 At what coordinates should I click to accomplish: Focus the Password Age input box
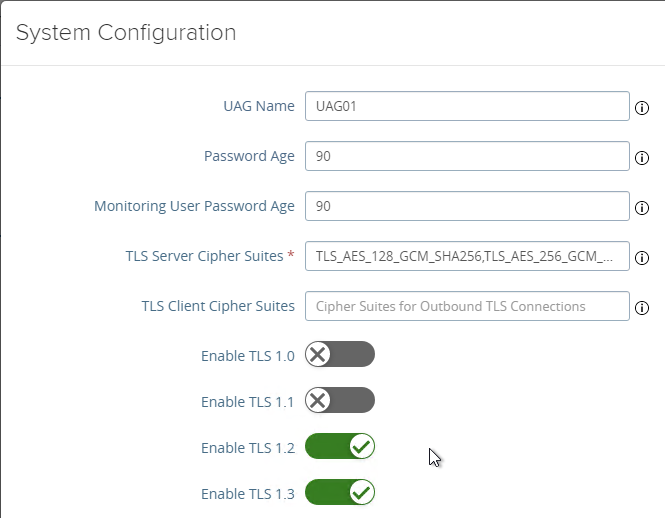[x=466, y=156]
